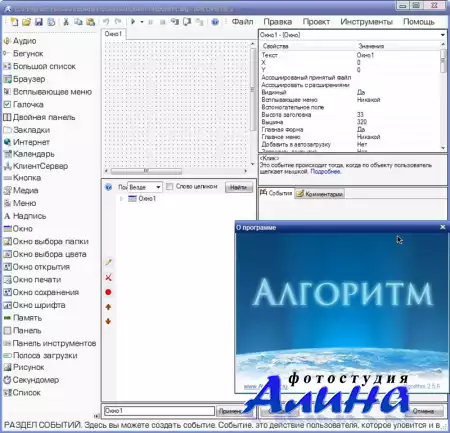
Task: Click the Применить button
Action: coord(233,411)
